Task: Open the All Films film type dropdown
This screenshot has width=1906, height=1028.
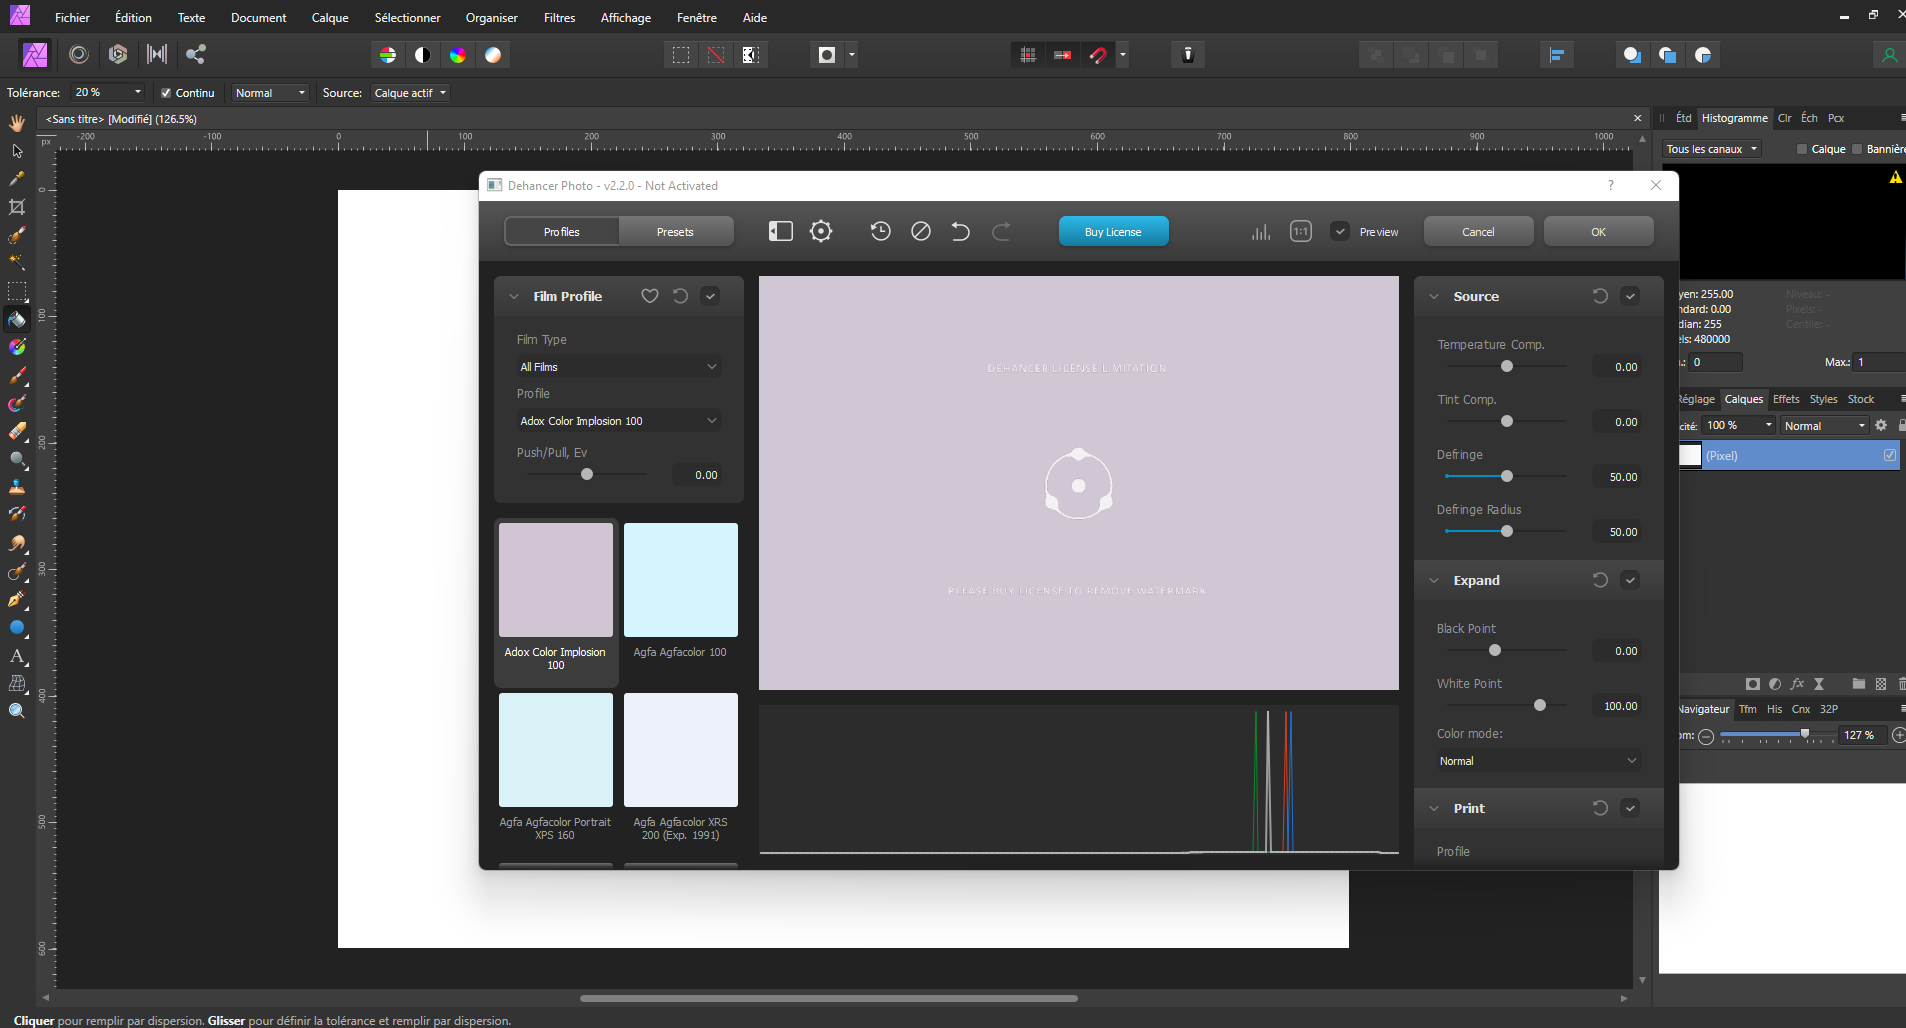Action: click(618, 367)
